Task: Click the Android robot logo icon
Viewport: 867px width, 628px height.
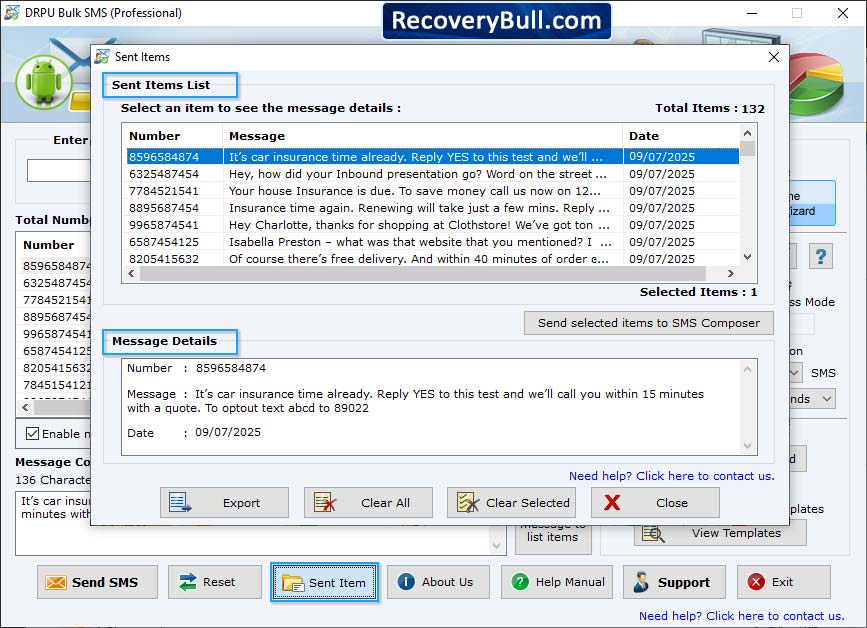Action: point(44,82)
